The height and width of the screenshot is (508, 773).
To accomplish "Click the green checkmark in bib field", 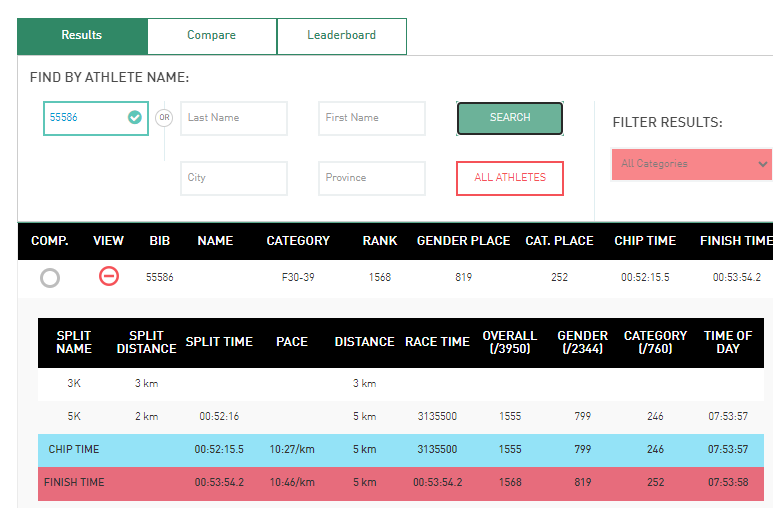I will click(135, 117).
